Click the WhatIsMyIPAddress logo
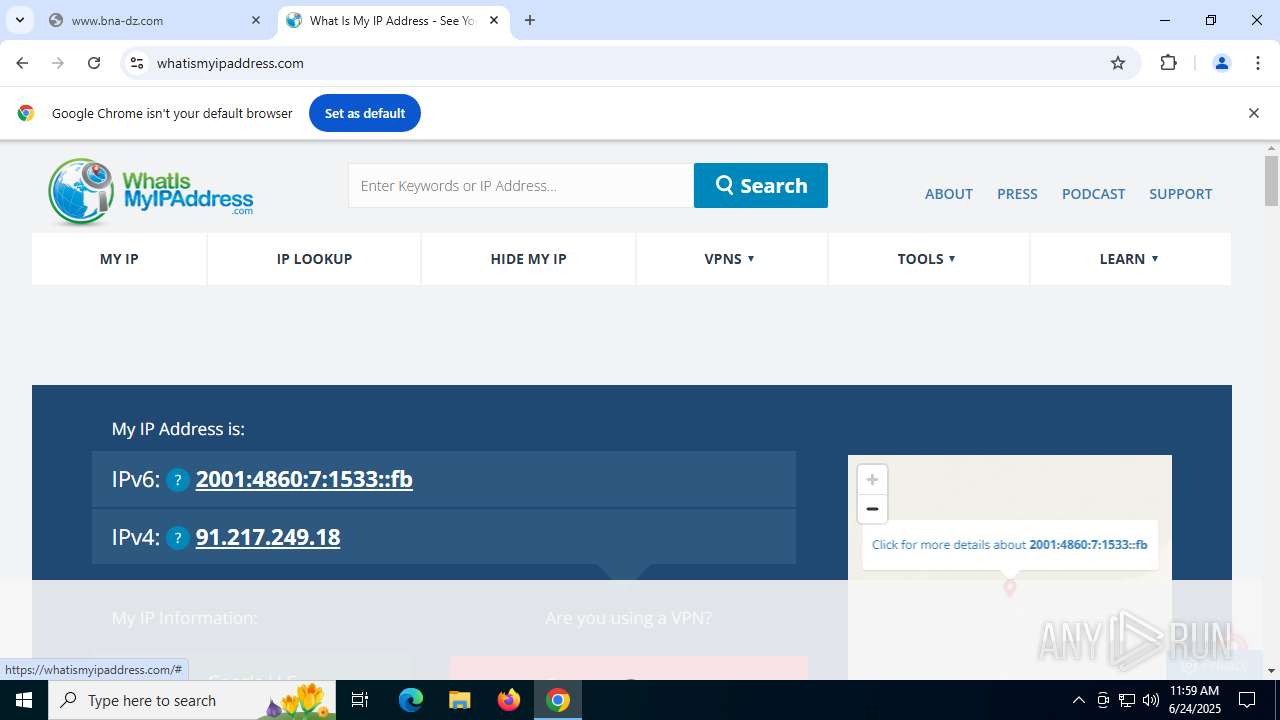 [150, 190]
